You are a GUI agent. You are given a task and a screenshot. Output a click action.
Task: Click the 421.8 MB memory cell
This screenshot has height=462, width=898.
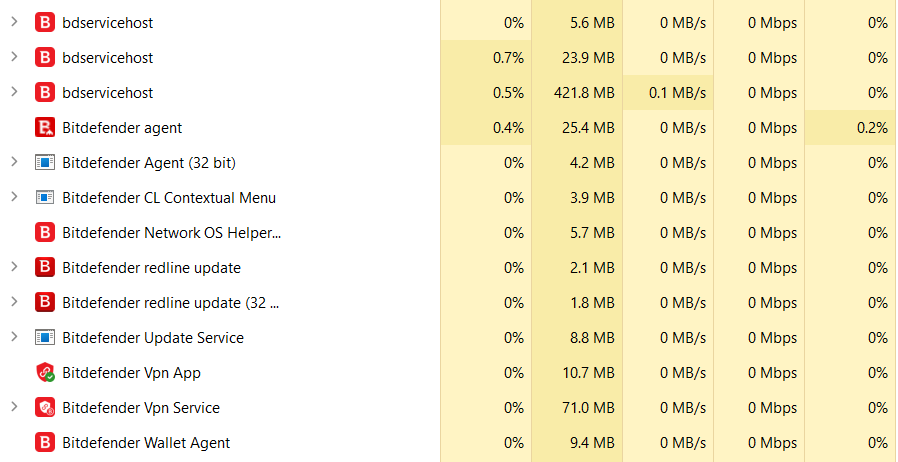(x=588, y=93)
